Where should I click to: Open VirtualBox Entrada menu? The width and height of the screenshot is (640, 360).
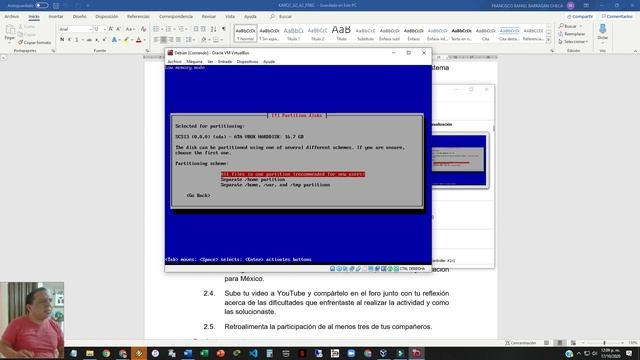pos(225,62)
